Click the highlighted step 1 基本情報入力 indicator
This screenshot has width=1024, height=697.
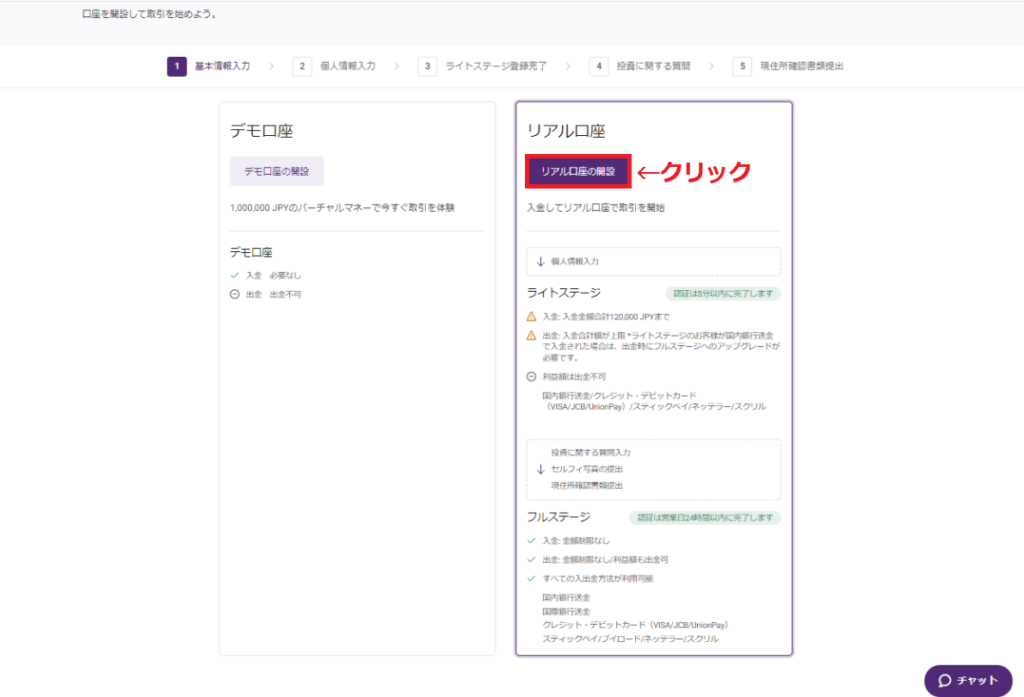177,66
